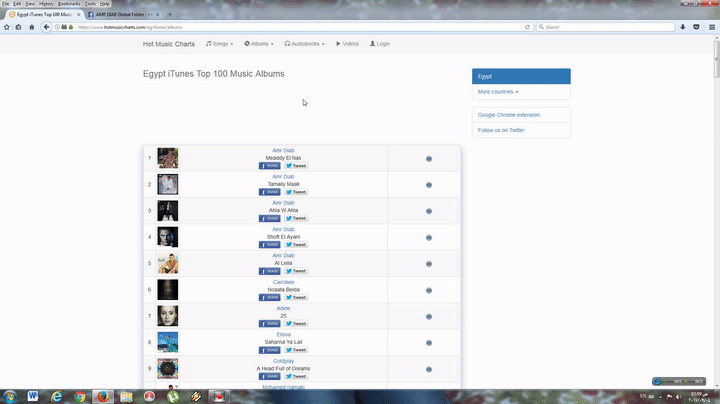Click the browser home icon
This screenshot has width=720, height=404.
32,27
